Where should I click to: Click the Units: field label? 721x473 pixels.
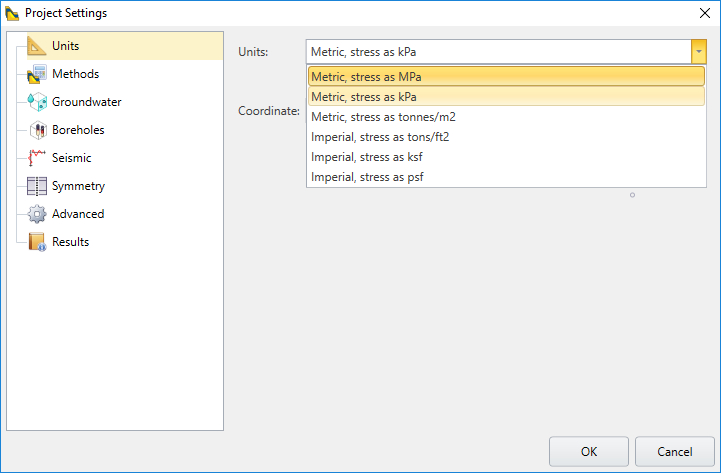point(253,52)
